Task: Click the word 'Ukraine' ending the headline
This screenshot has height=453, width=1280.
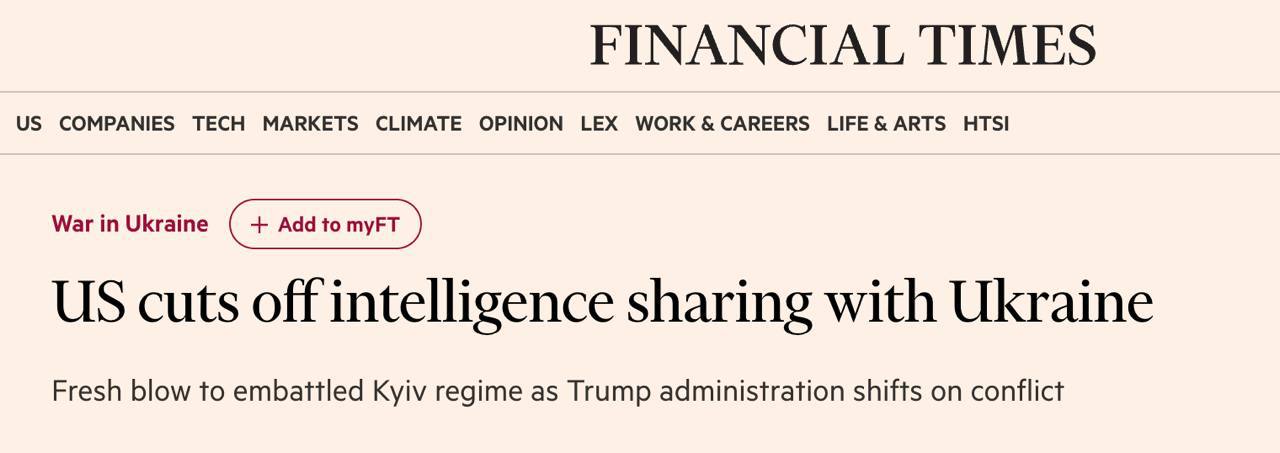Action: coord(1050,302)
